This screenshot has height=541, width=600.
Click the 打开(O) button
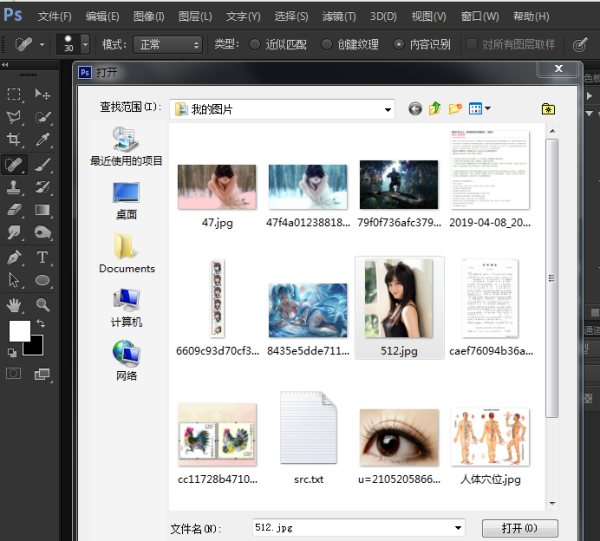tap(520, 528)
